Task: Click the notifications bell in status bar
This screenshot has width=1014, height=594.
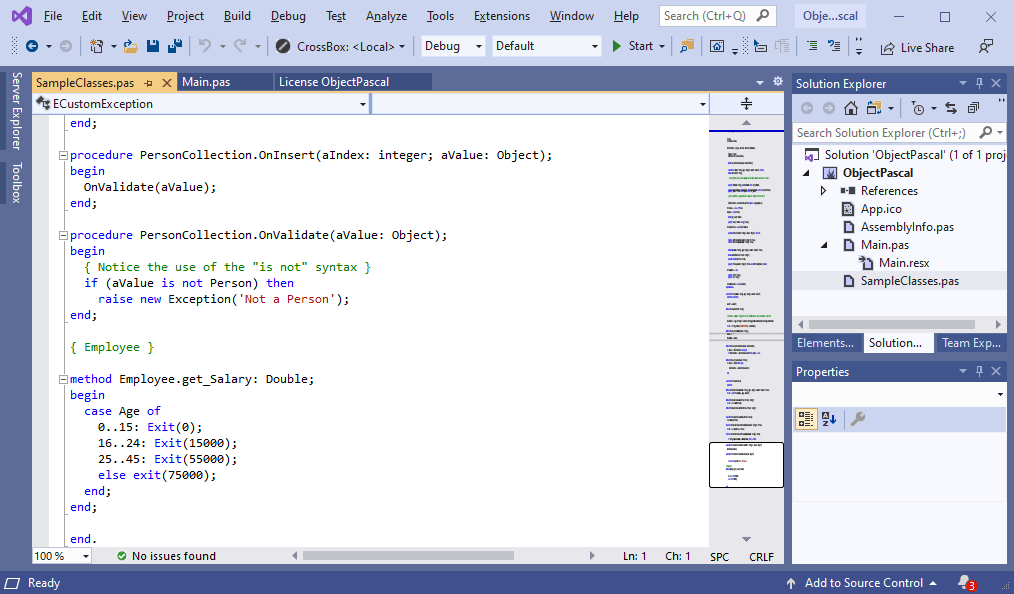Action: point(964,582)
